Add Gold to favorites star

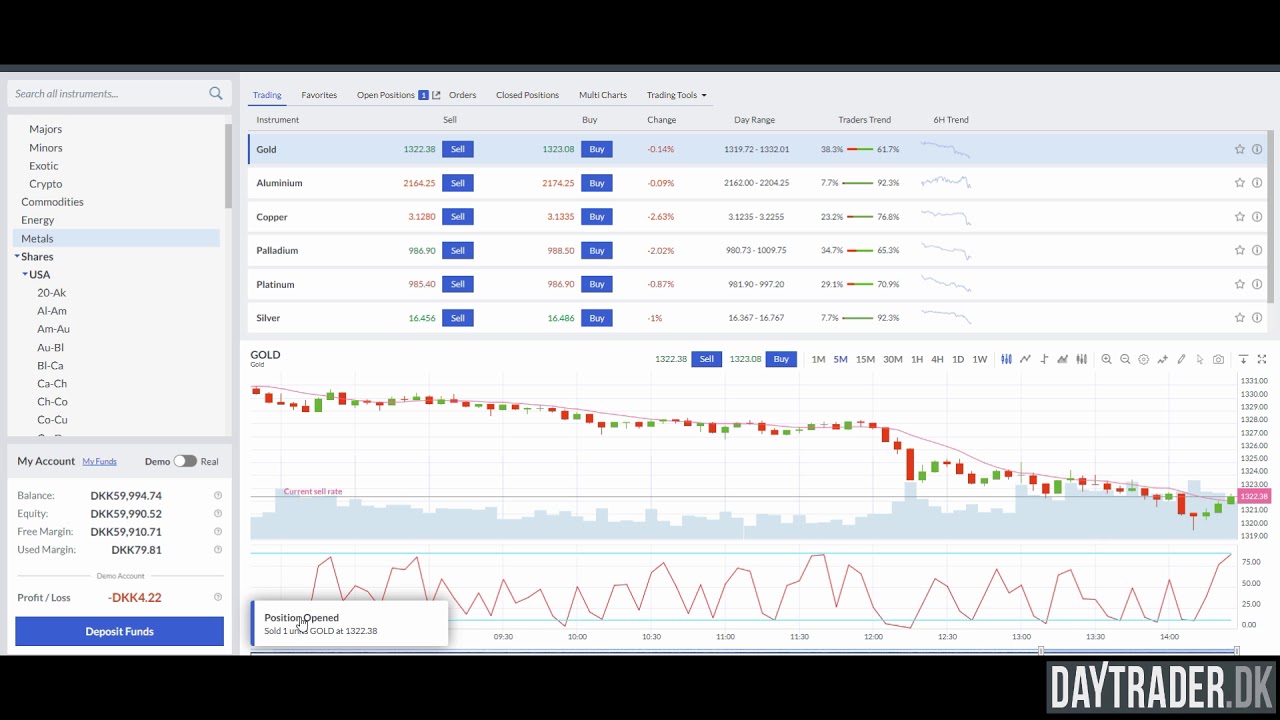point(1239,149)
